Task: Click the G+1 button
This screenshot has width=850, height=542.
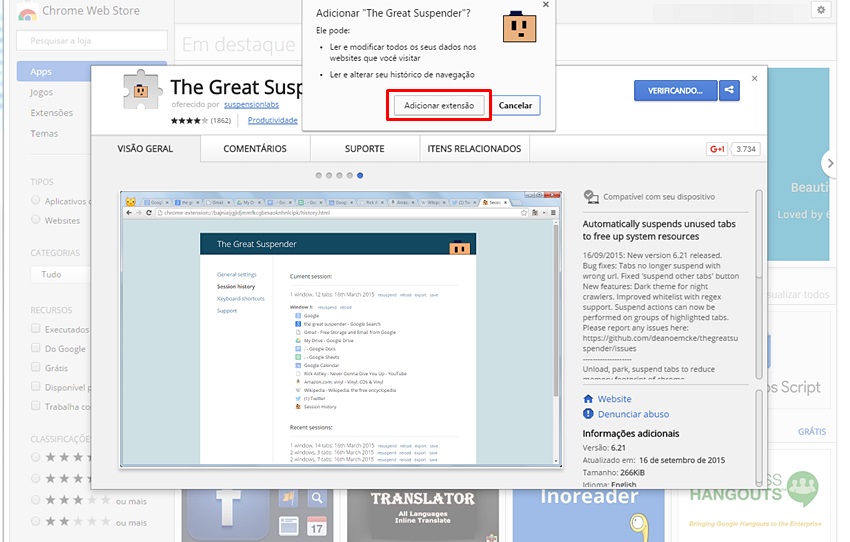Action: point(717,149)
